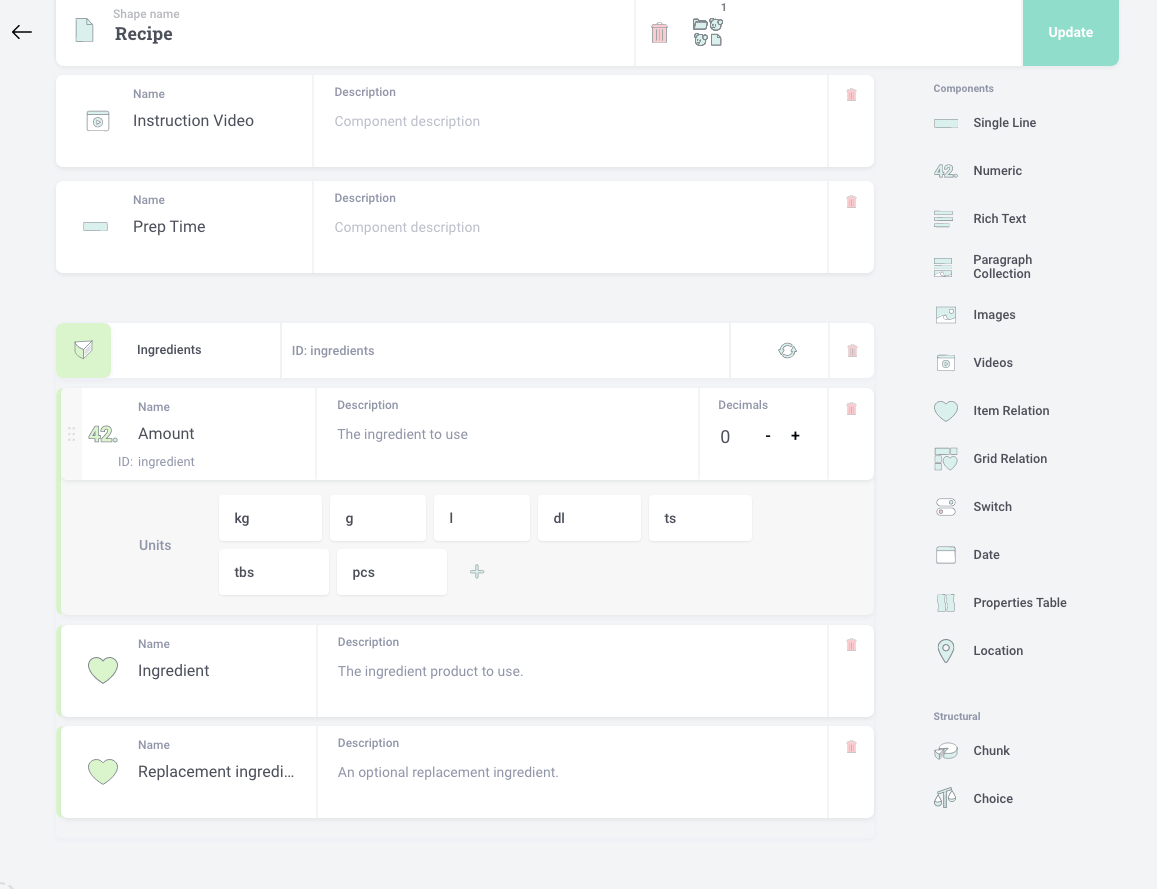Delete the Ingredients chunk
The width and height of the screenshot is (1157, 889).
852,350
